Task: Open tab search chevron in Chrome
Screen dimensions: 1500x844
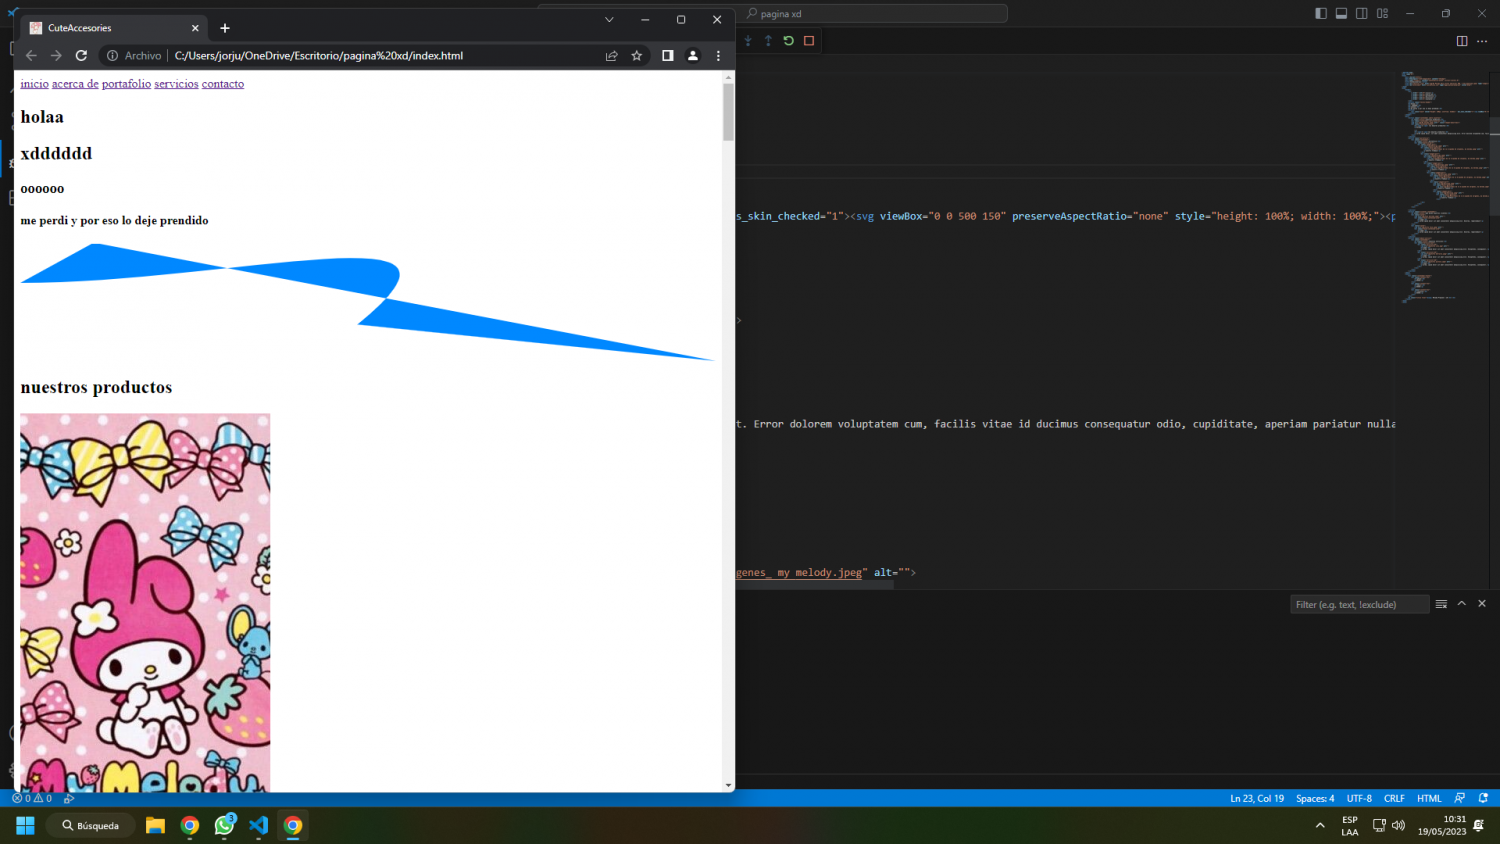Action: [x=609, y=19]
